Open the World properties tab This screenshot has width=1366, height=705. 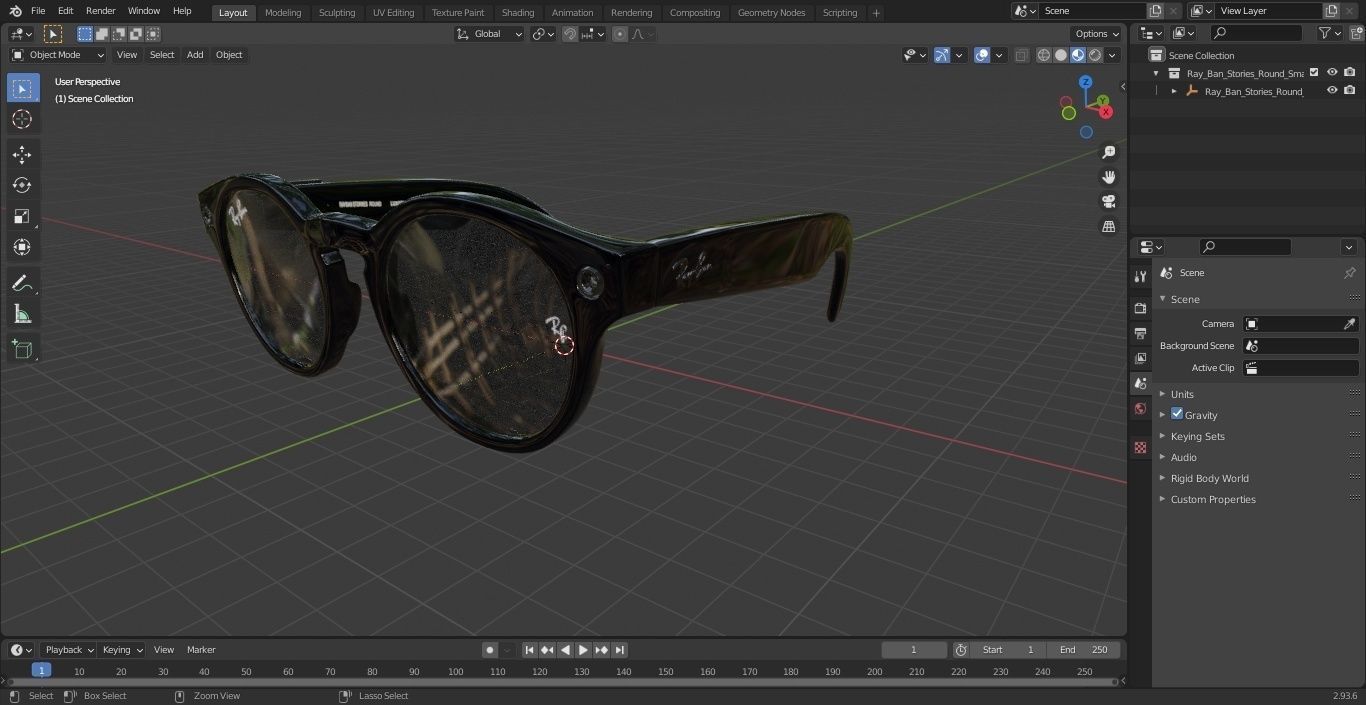tap(1140, 408)
